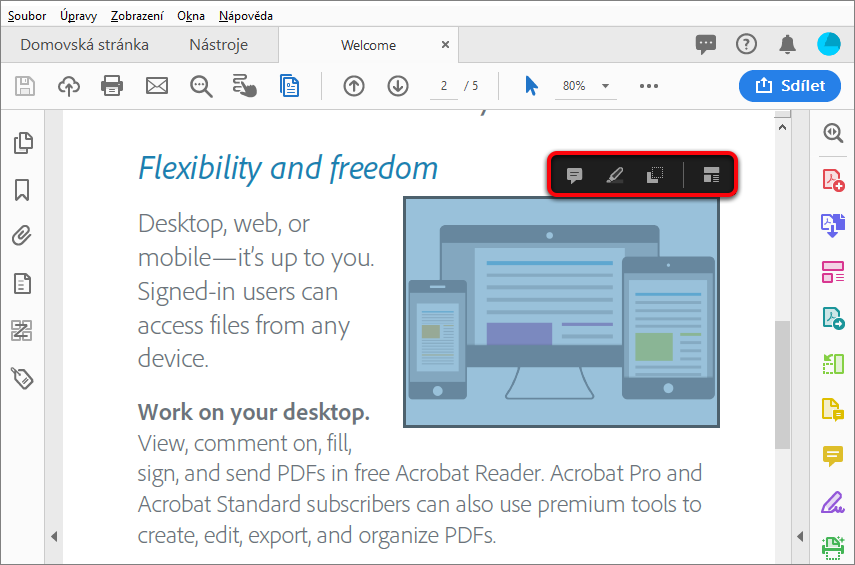Open notifications bell

pyautogui.click(x=787, y=44)
